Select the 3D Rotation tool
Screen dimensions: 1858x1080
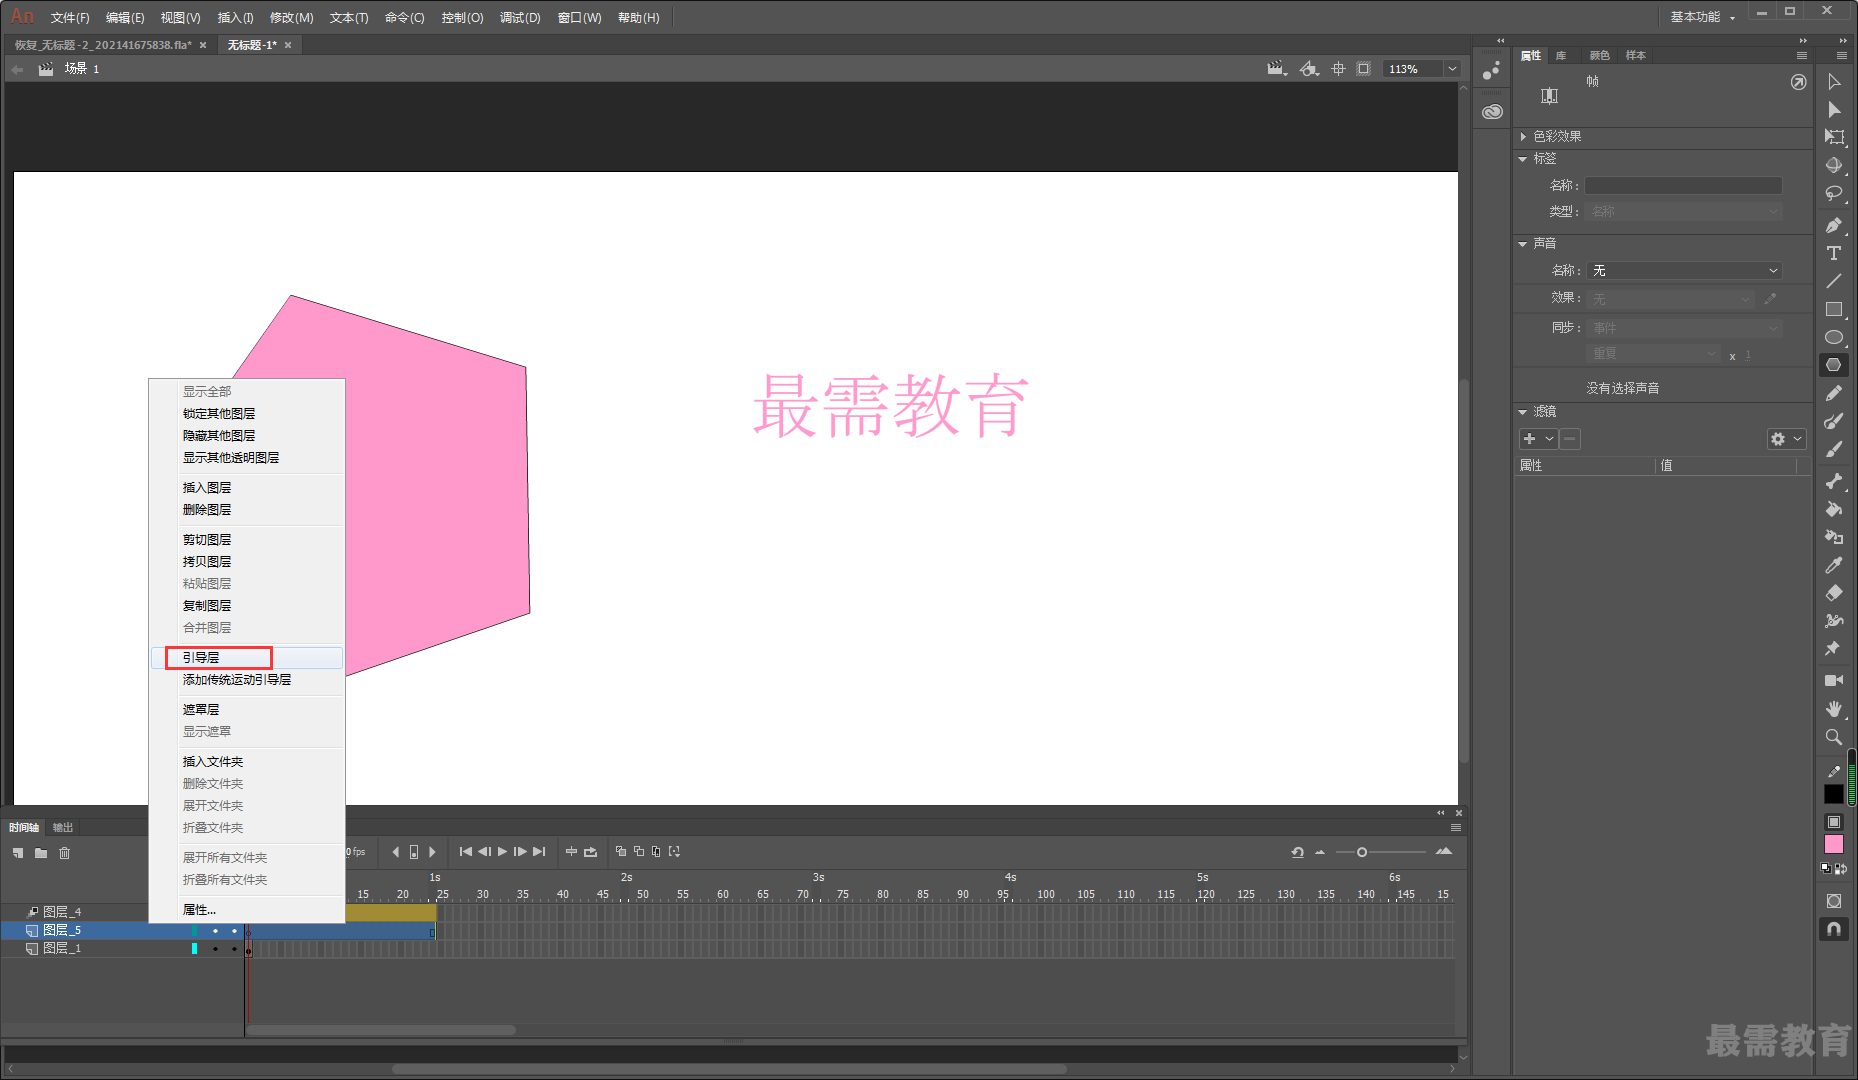click(x=1834, y=166)
